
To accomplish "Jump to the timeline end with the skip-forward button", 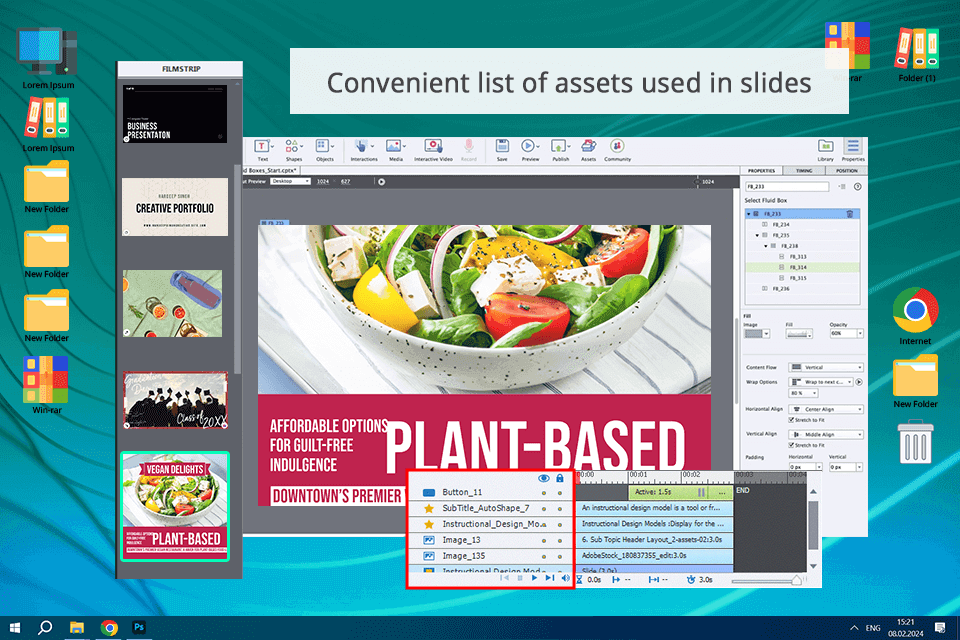I will tap(550, 578).
